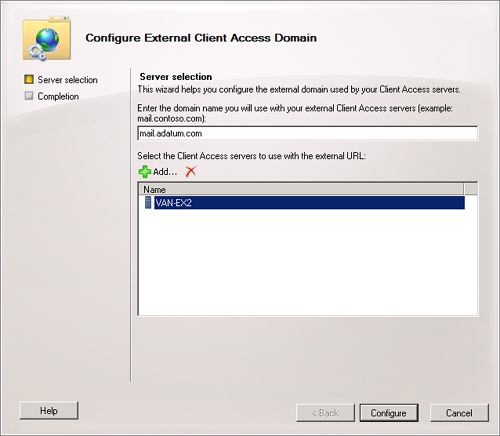Click the Server selection section heading
Screen dimensions: 500x436
click(x=176, y=77)
